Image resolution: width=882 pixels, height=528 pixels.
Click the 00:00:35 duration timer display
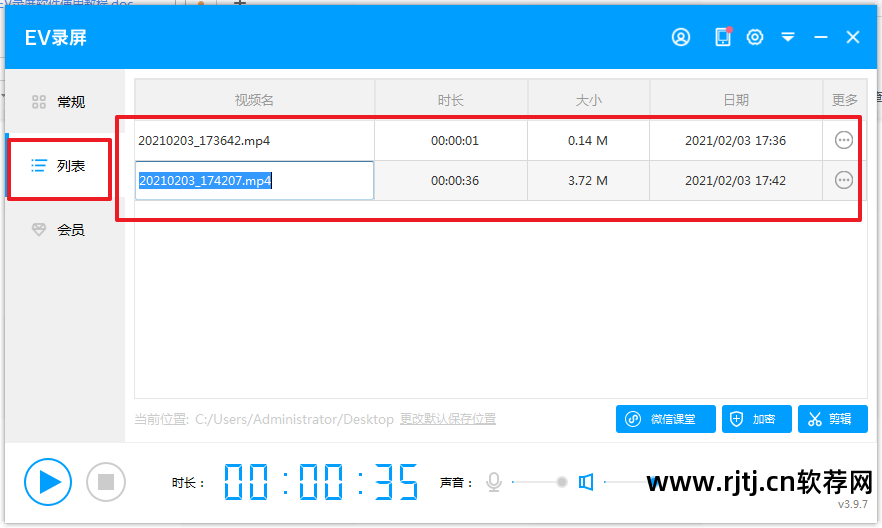click(x=321, y=482)
